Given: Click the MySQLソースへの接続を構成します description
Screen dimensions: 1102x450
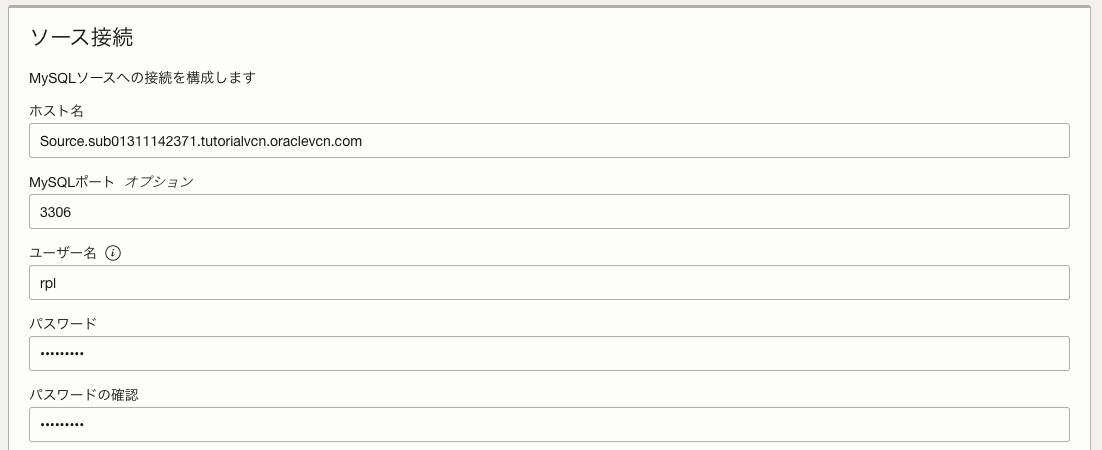Looking at the screenshot, I should point(142,77).
